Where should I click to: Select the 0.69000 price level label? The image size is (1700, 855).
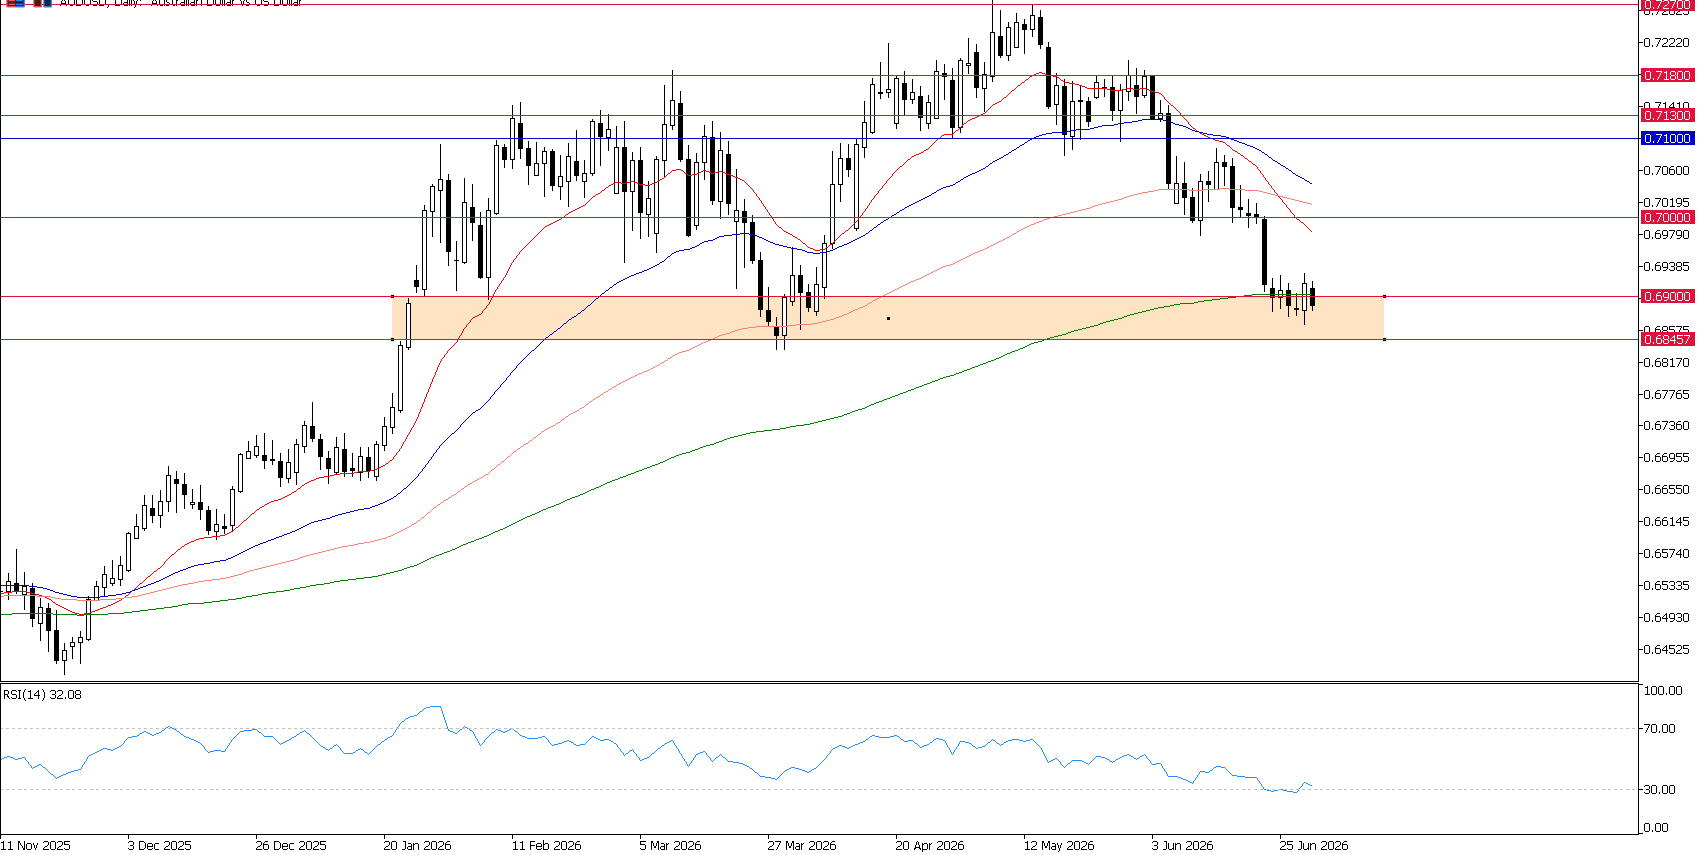pos(1667,296)
